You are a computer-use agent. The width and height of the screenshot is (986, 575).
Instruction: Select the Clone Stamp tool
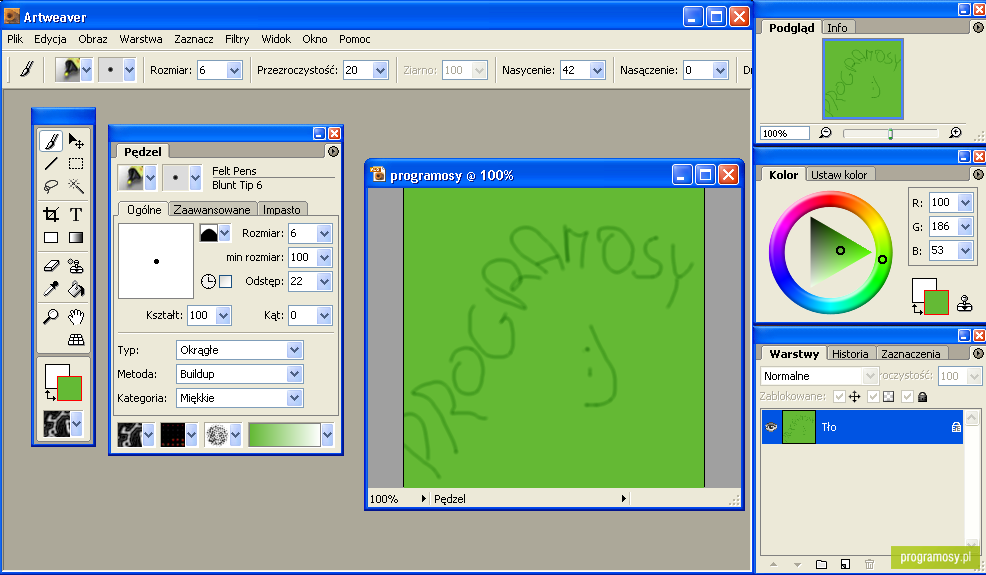[76, 266]
